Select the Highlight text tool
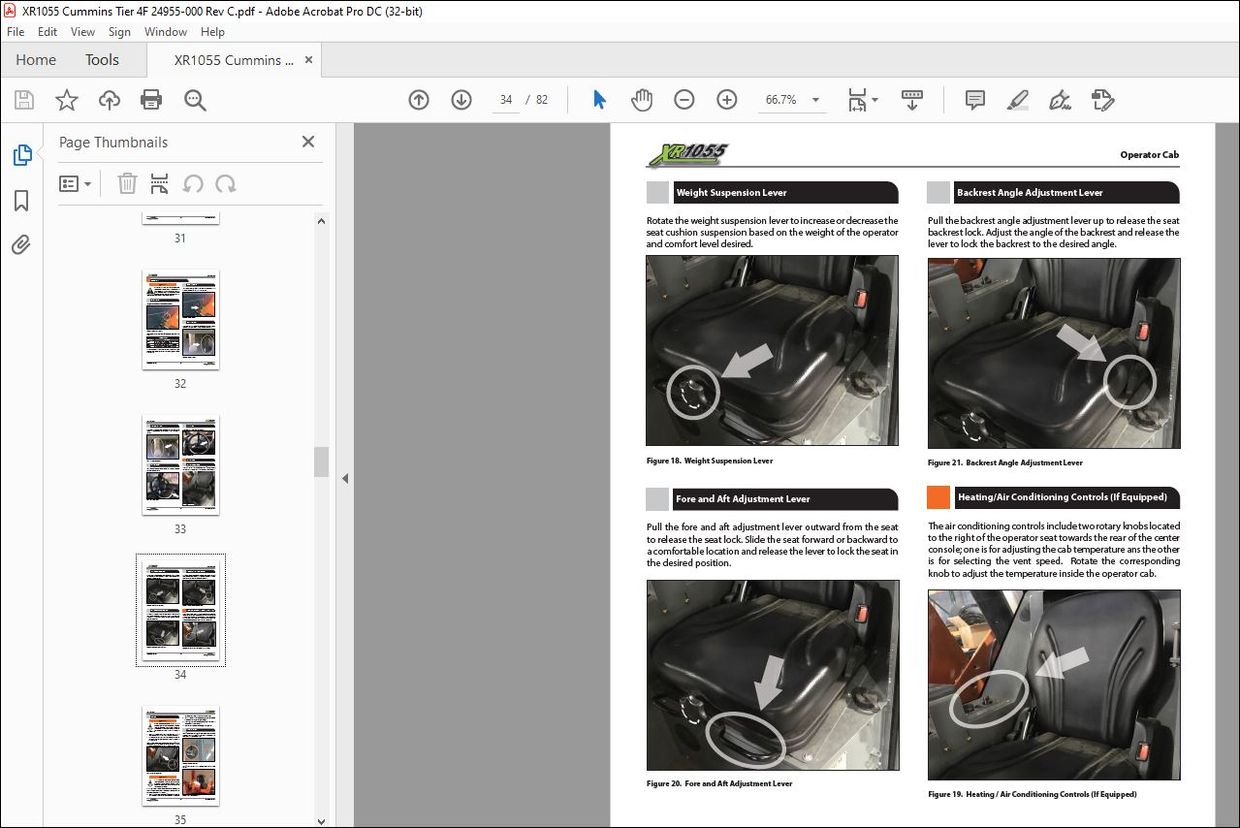The image size is (1240, 828). pyautogui.click(x=1017, y=99)
